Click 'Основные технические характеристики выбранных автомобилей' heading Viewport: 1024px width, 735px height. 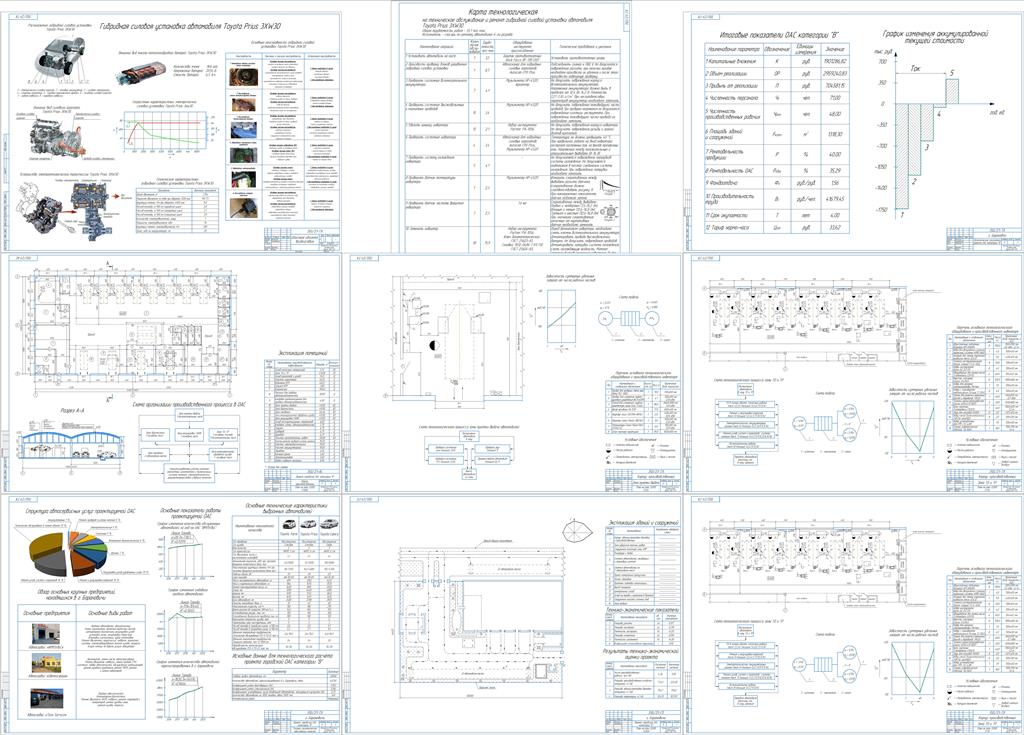point(285,508)
